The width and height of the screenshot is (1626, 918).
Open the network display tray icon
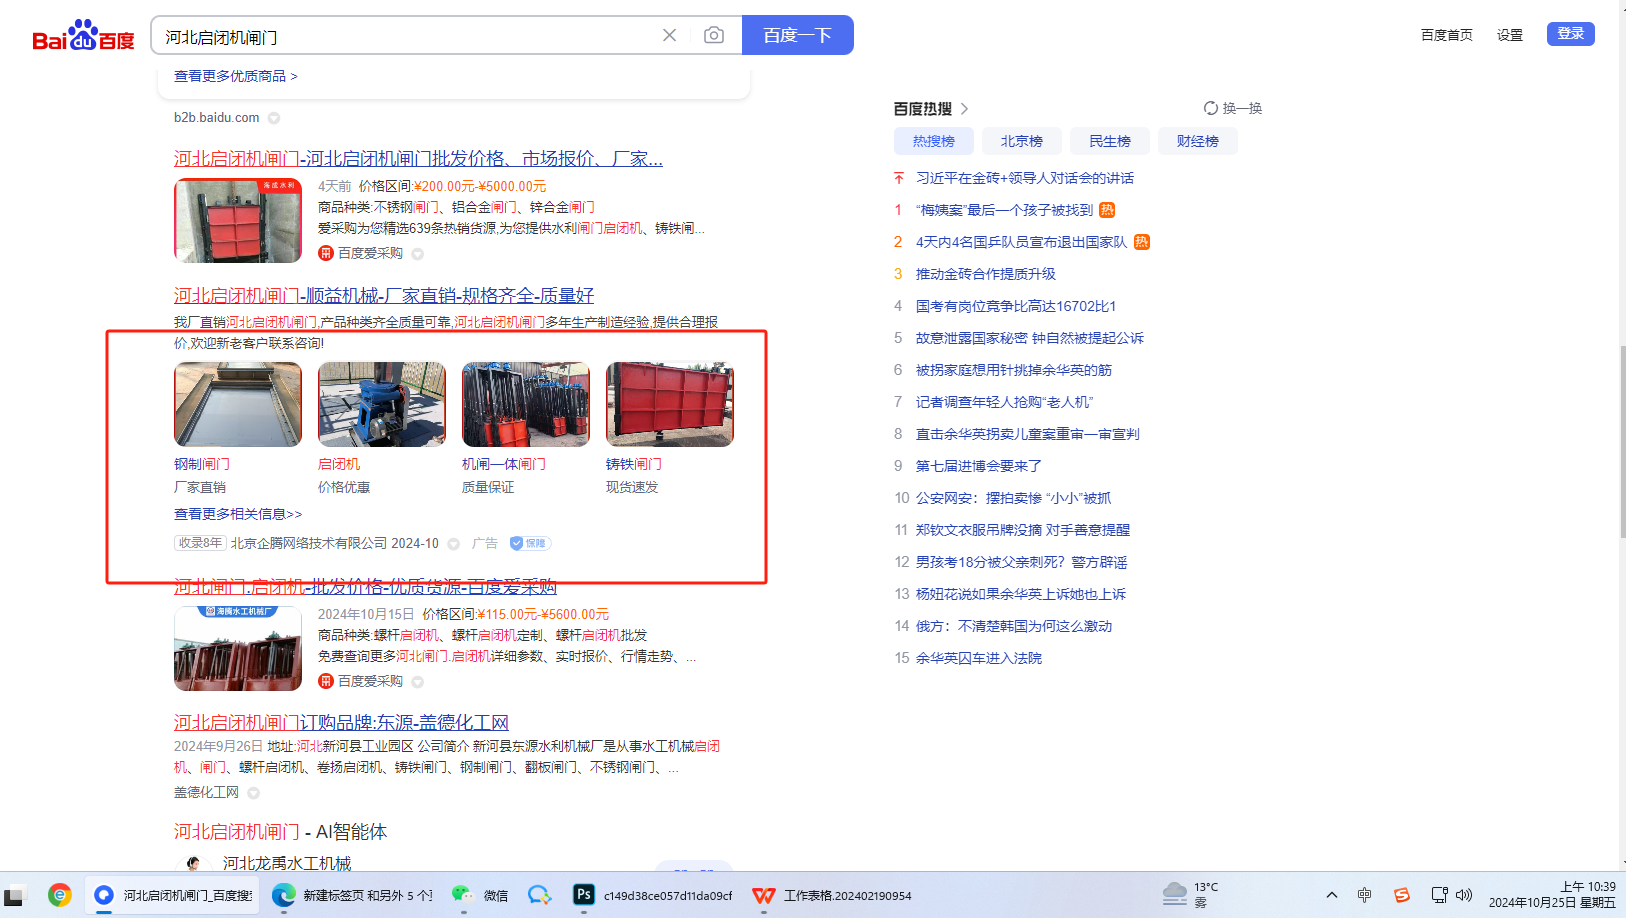tap(1439, 895)
